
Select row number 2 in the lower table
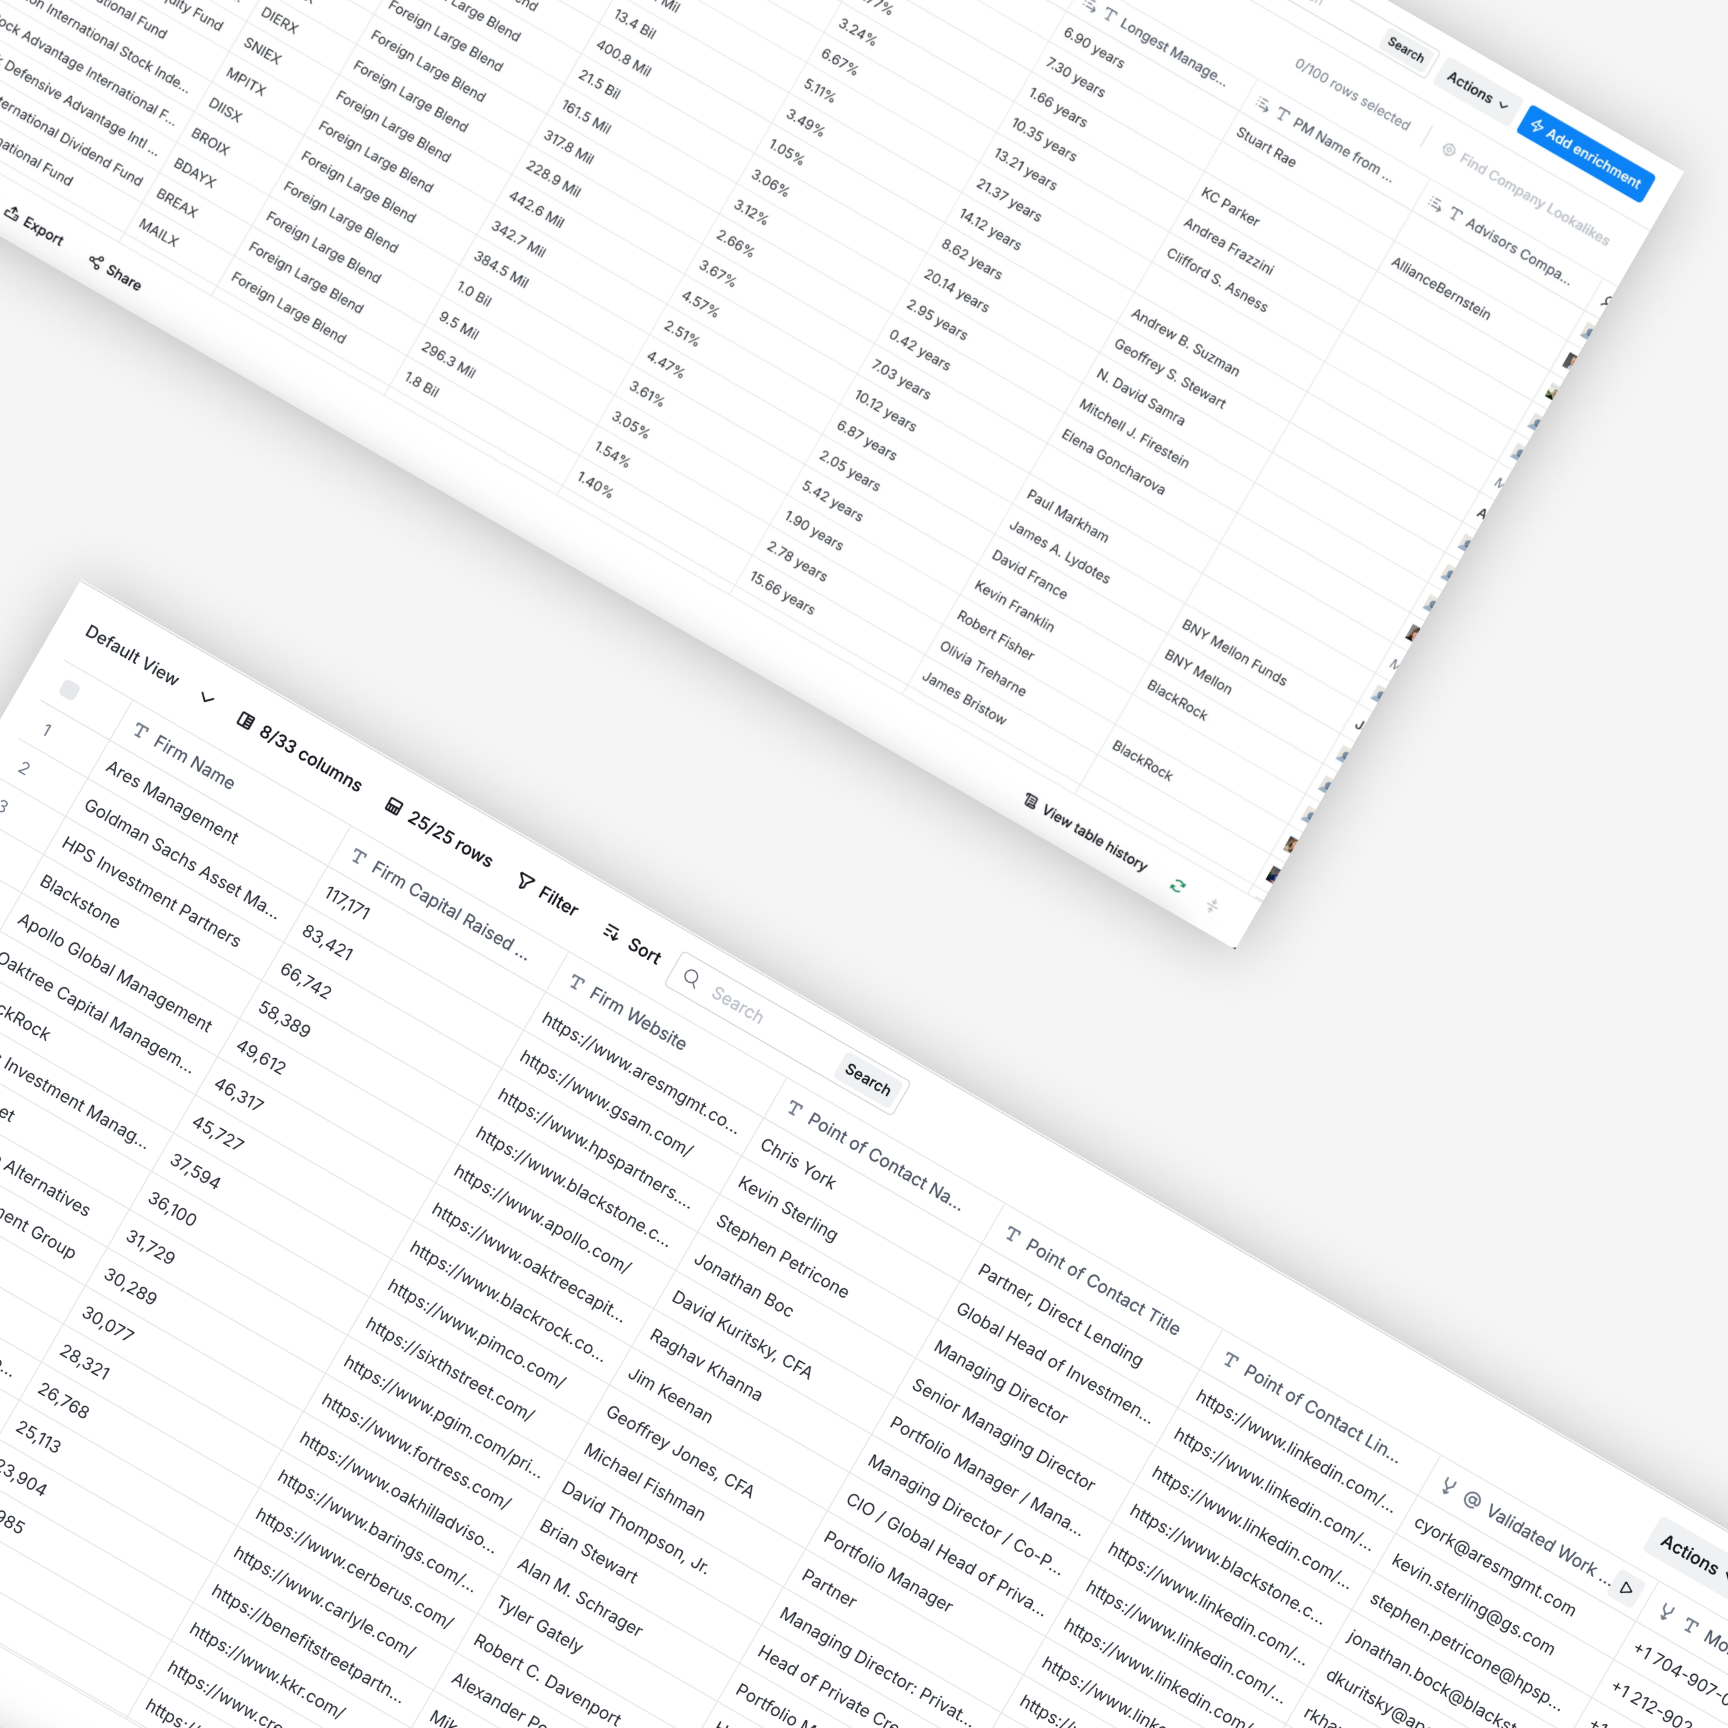coord(24,767)
